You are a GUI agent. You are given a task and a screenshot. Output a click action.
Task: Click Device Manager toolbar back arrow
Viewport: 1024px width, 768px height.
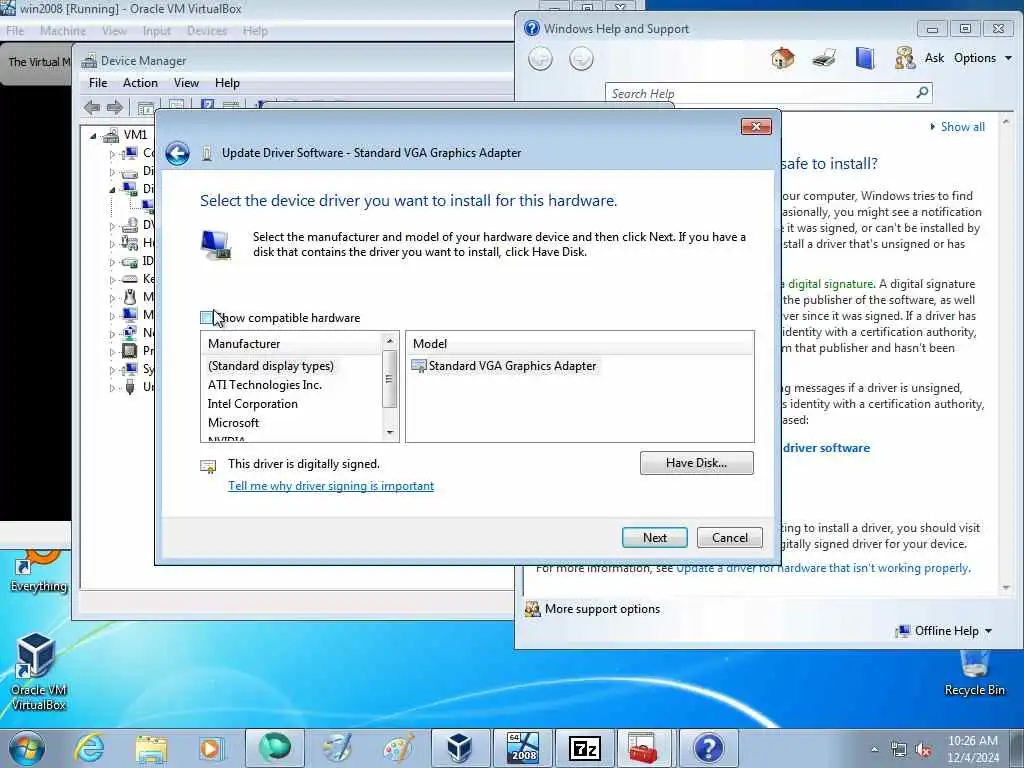point(92,108)
